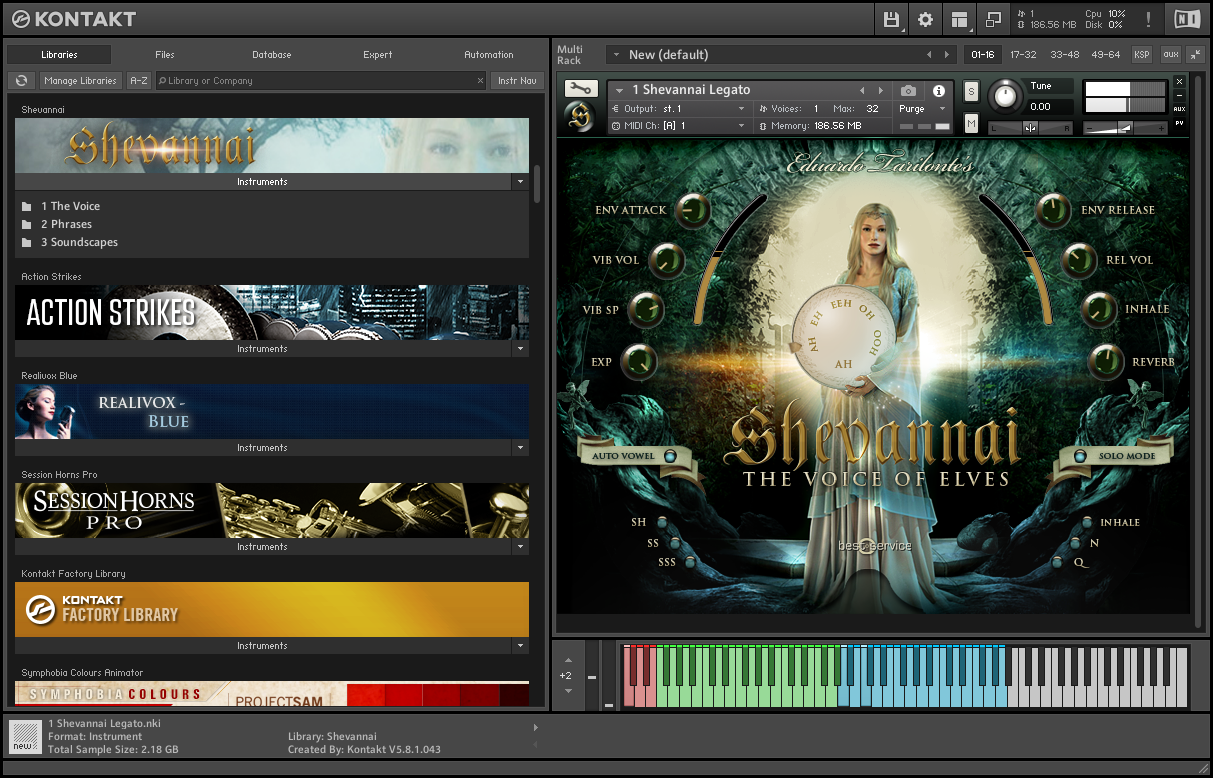
Task: Toggle aux panel in rack header
Action: 1169,54
